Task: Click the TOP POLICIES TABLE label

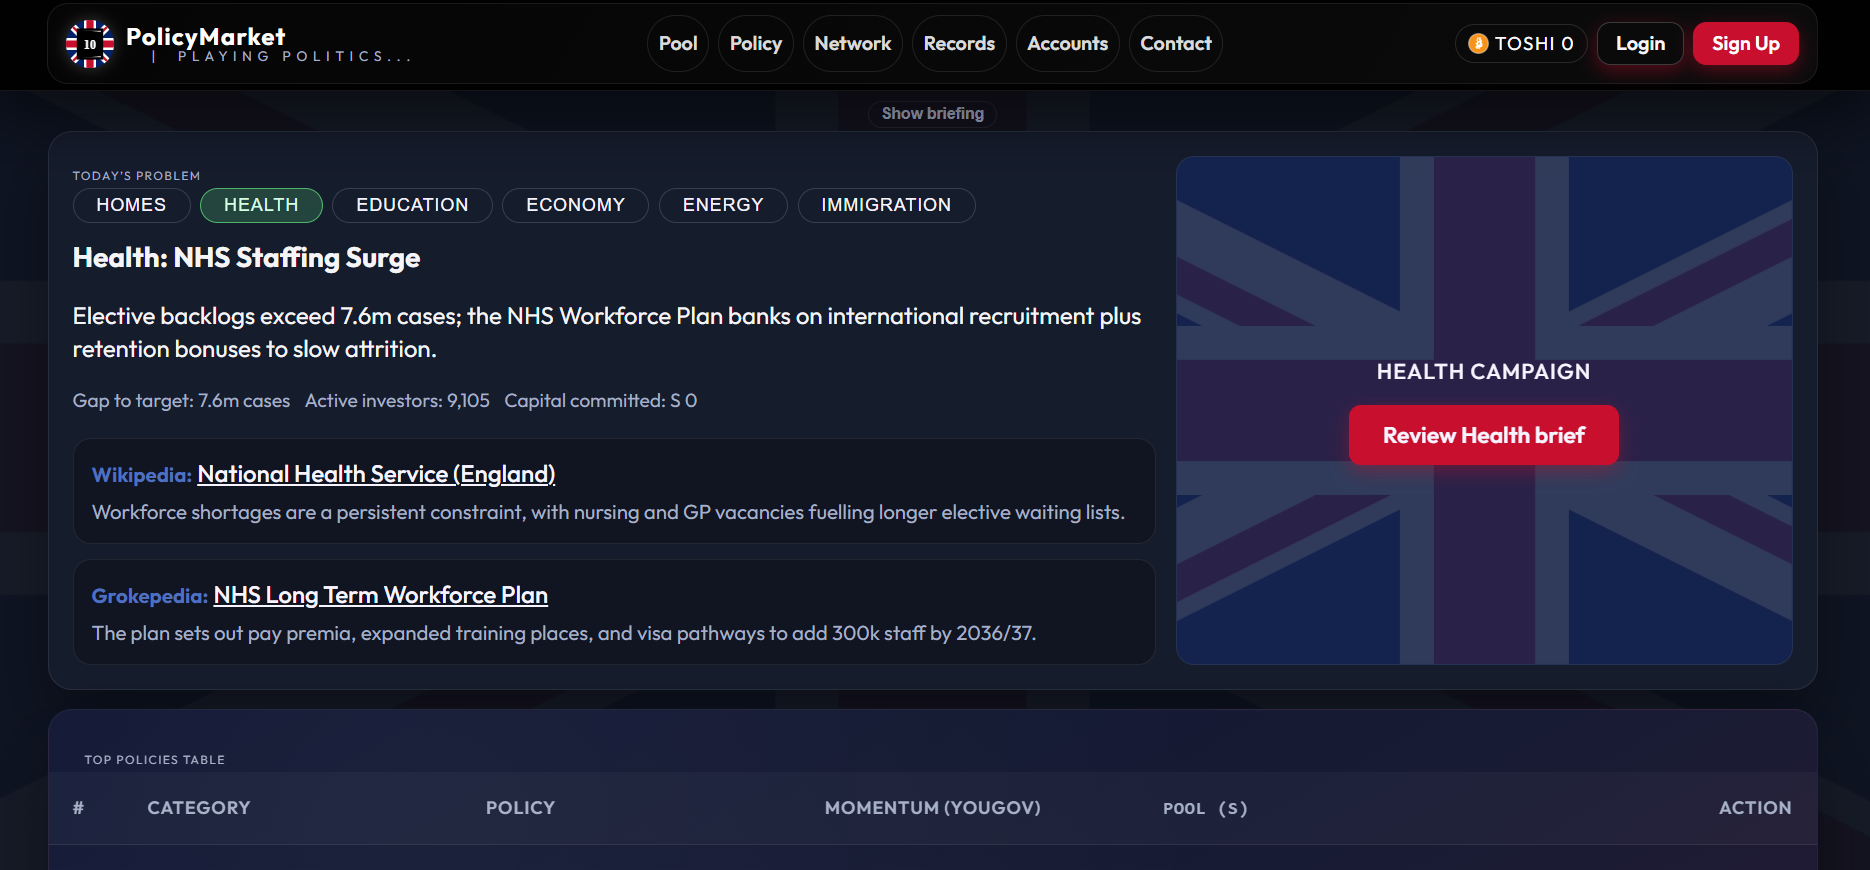Action: (154, 760)
